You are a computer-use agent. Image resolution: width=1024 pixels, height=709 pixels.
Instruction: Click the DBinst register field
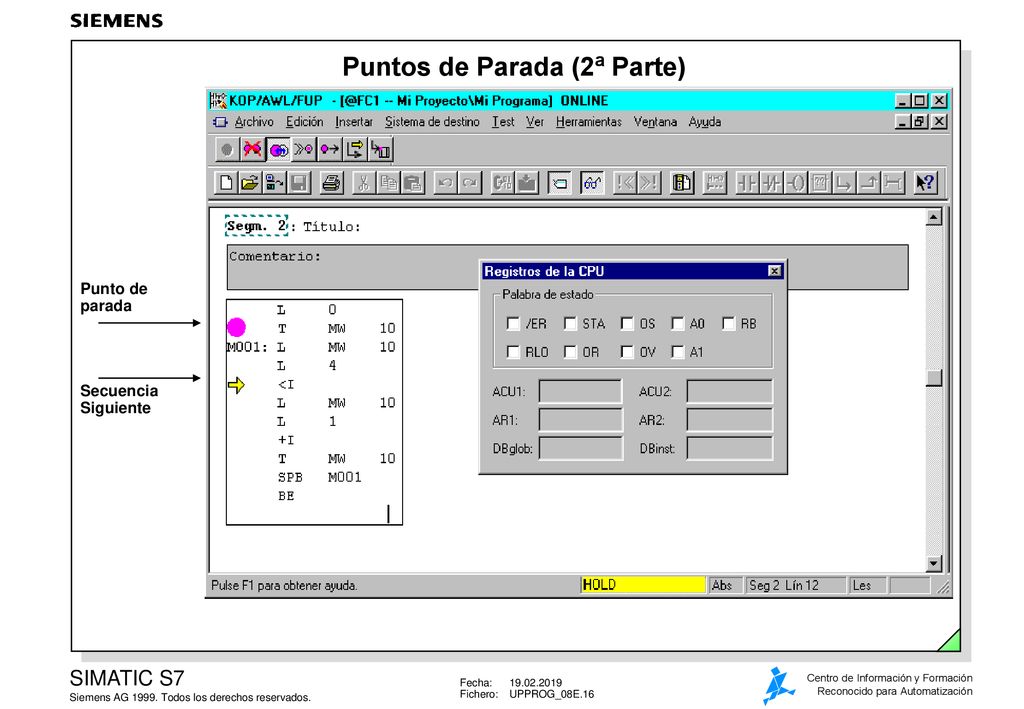[729, 449]
